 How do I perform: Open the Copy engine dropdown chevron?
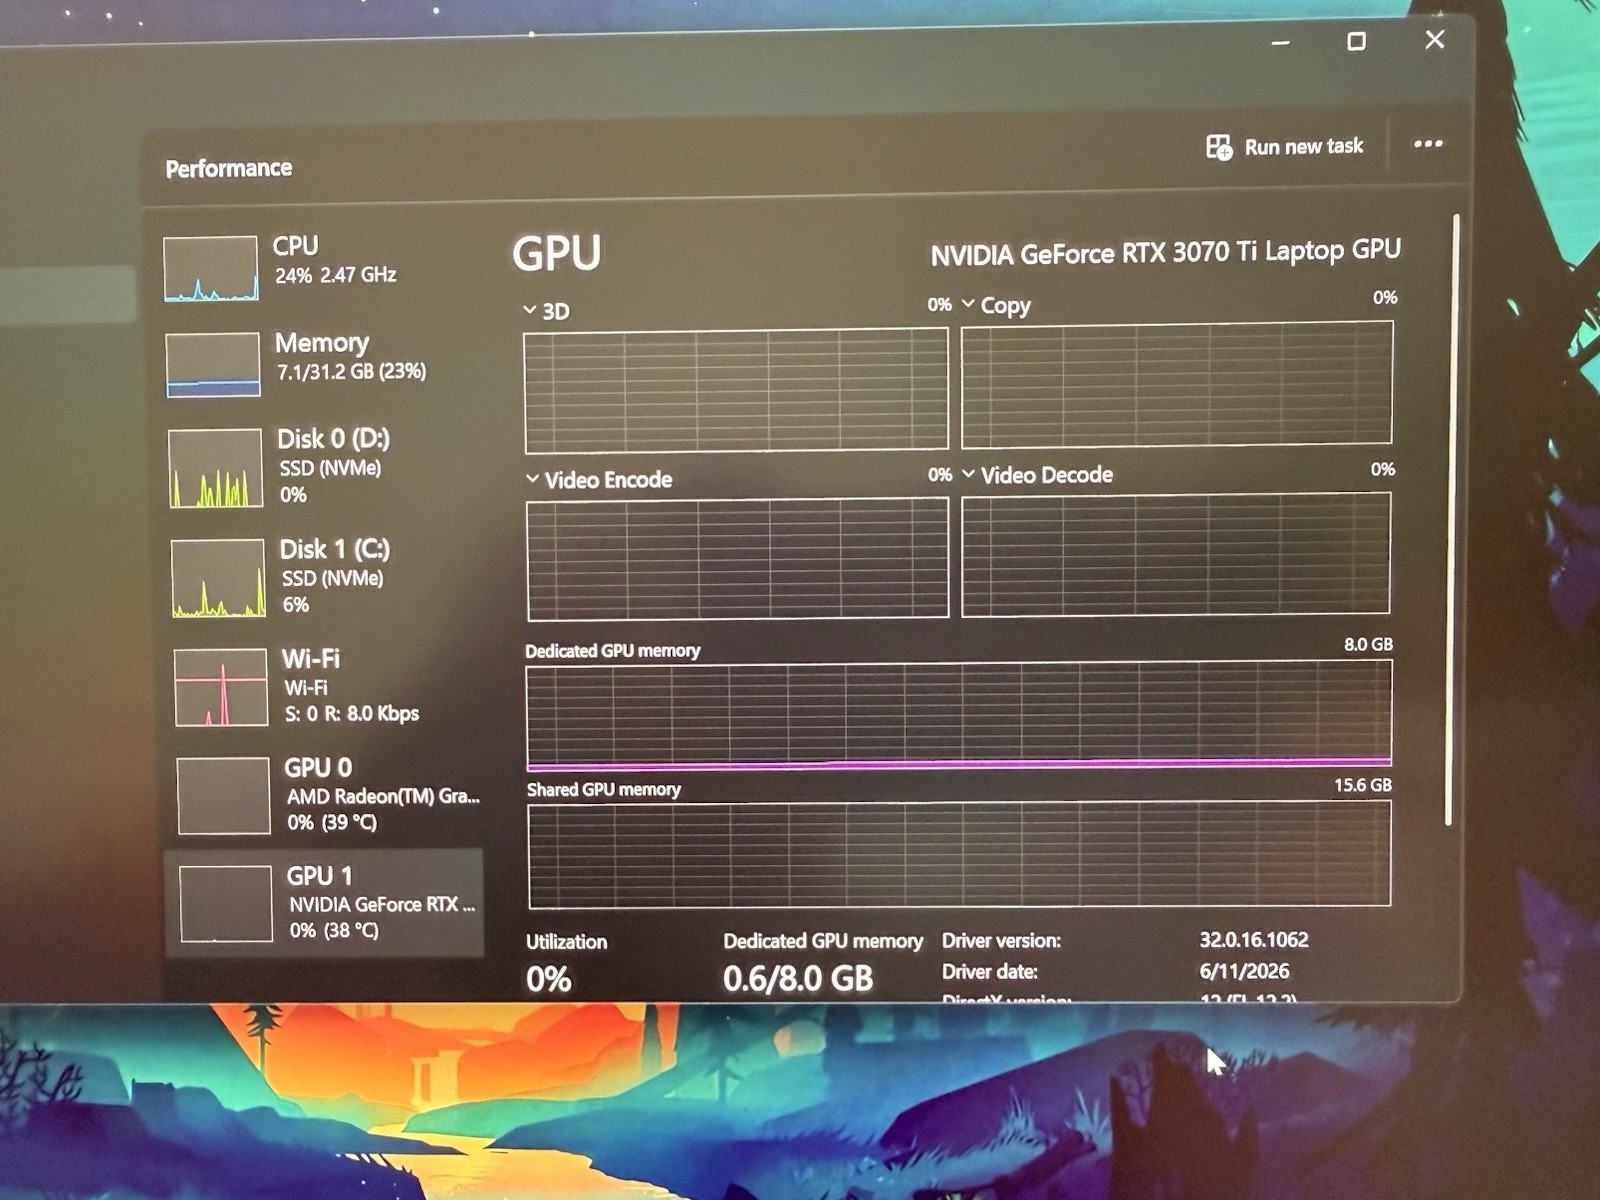pos(968,303)
